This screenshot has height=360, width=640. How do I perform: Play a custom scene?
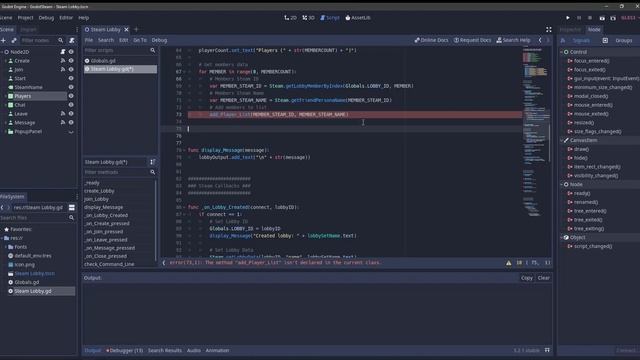click(x=613, y=18)
